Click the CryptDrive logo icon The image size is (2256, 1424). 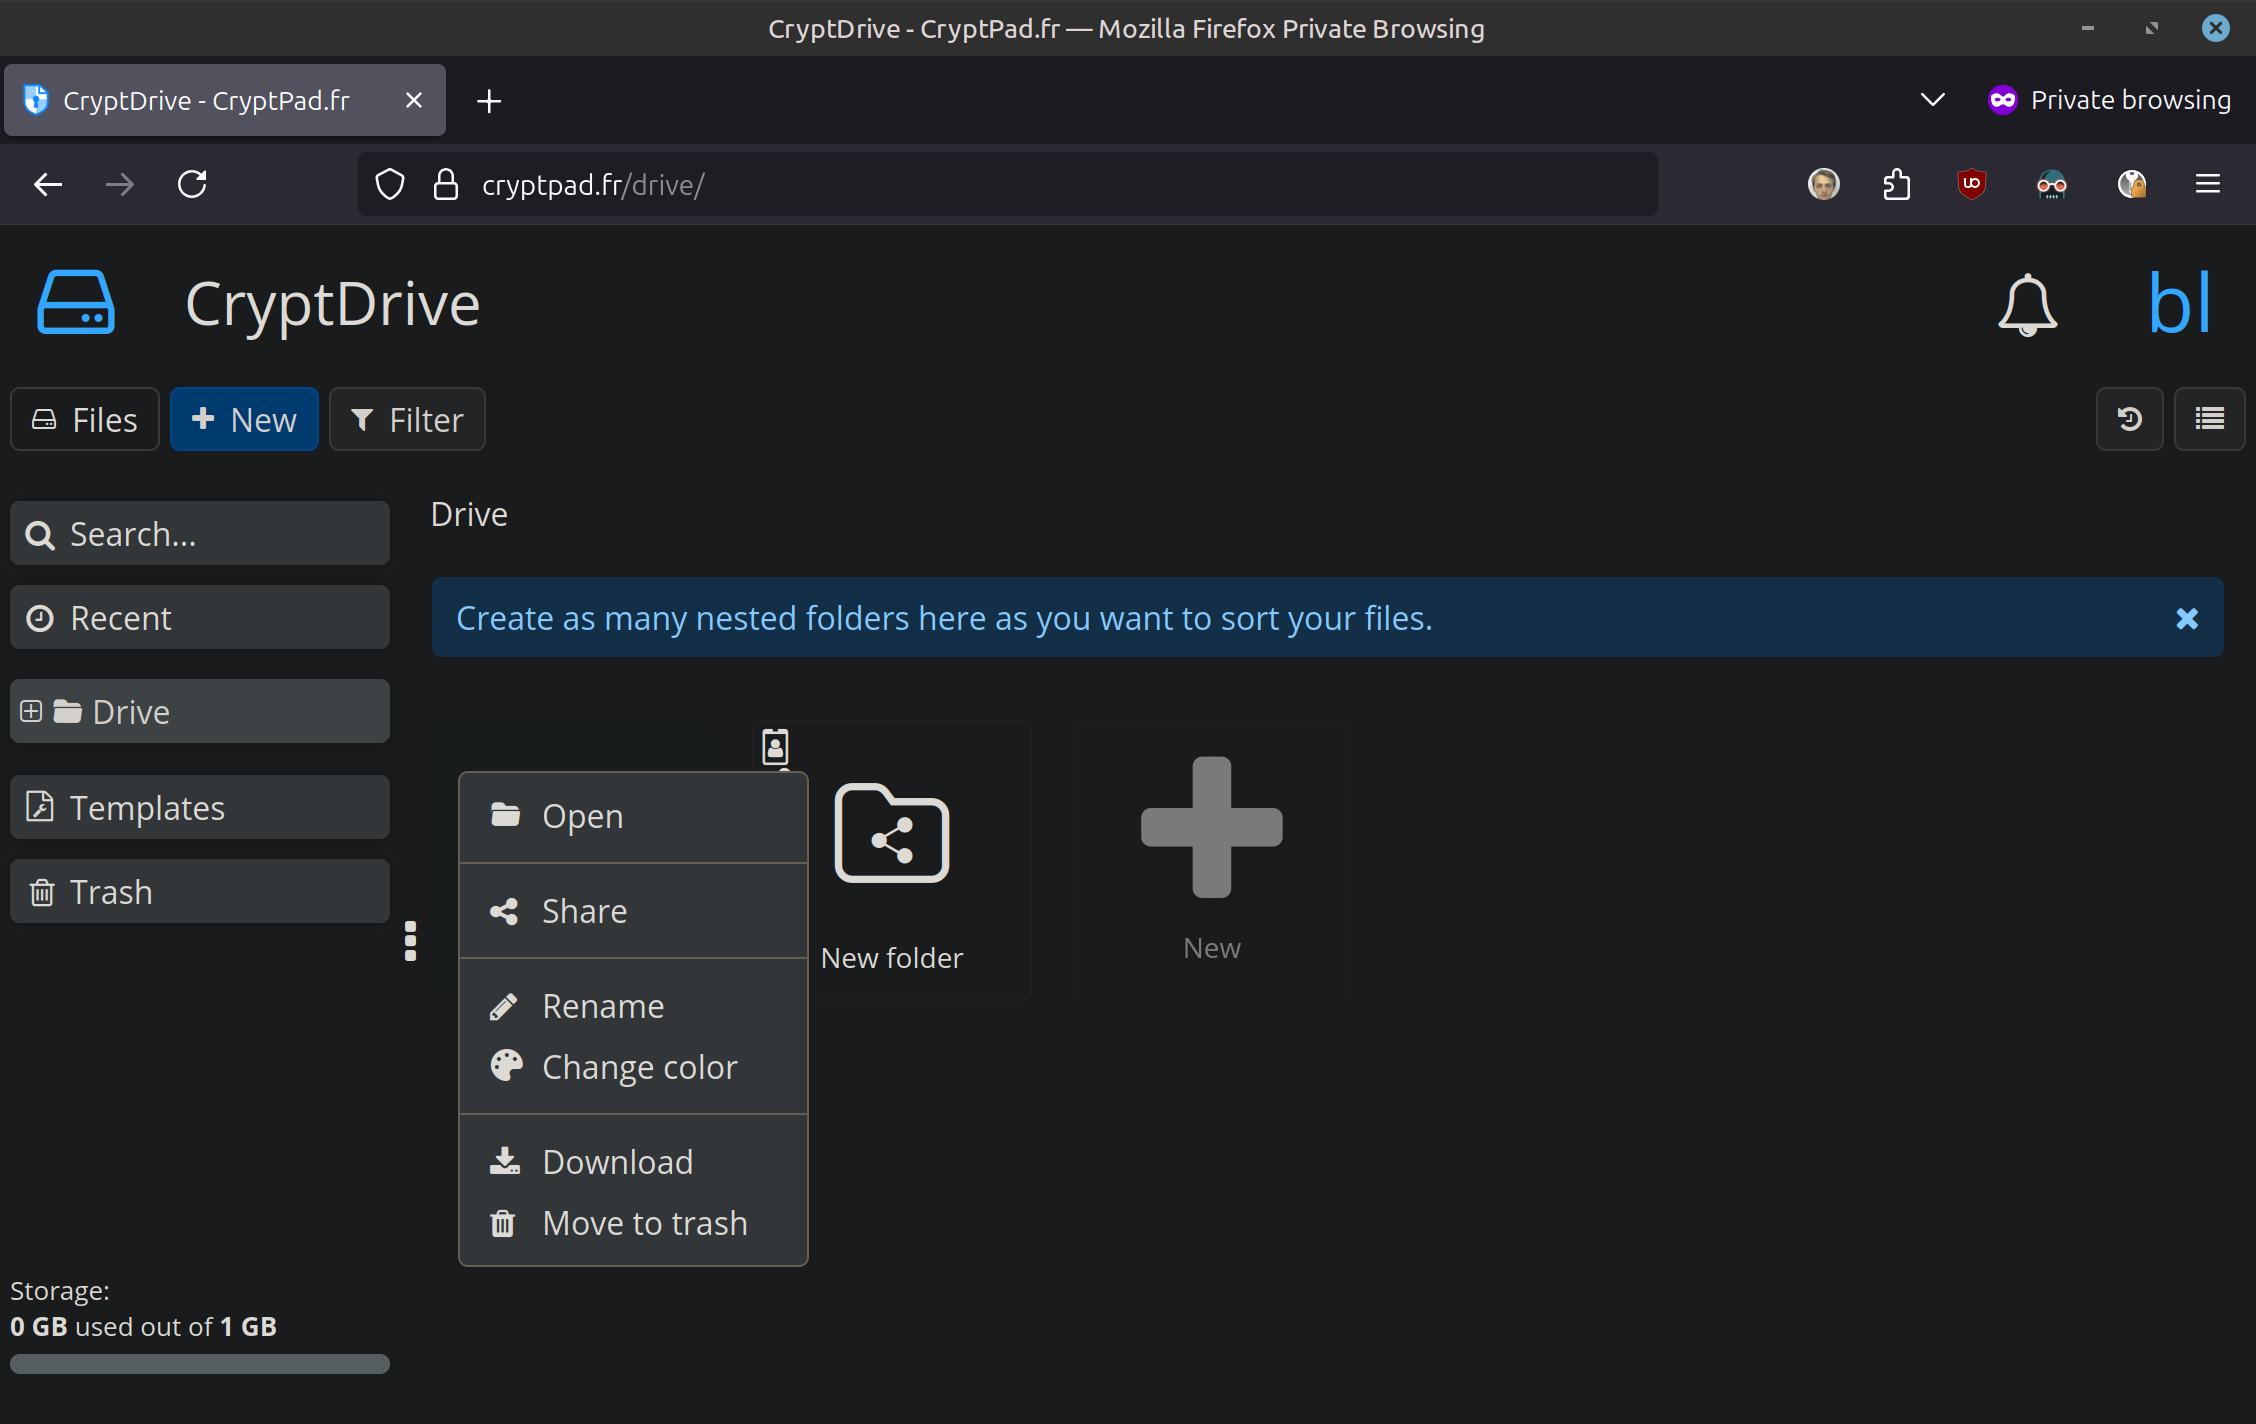pos(76,303)
